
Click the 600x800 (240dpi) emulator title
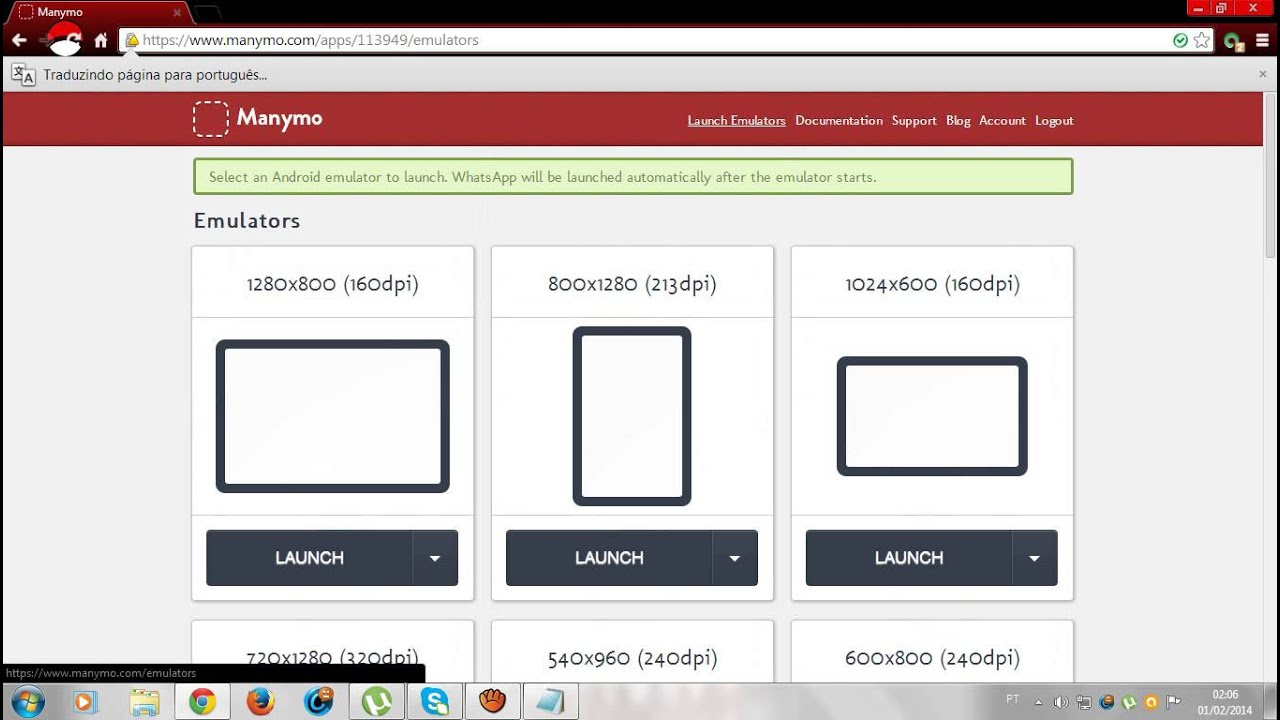[932, 658]
